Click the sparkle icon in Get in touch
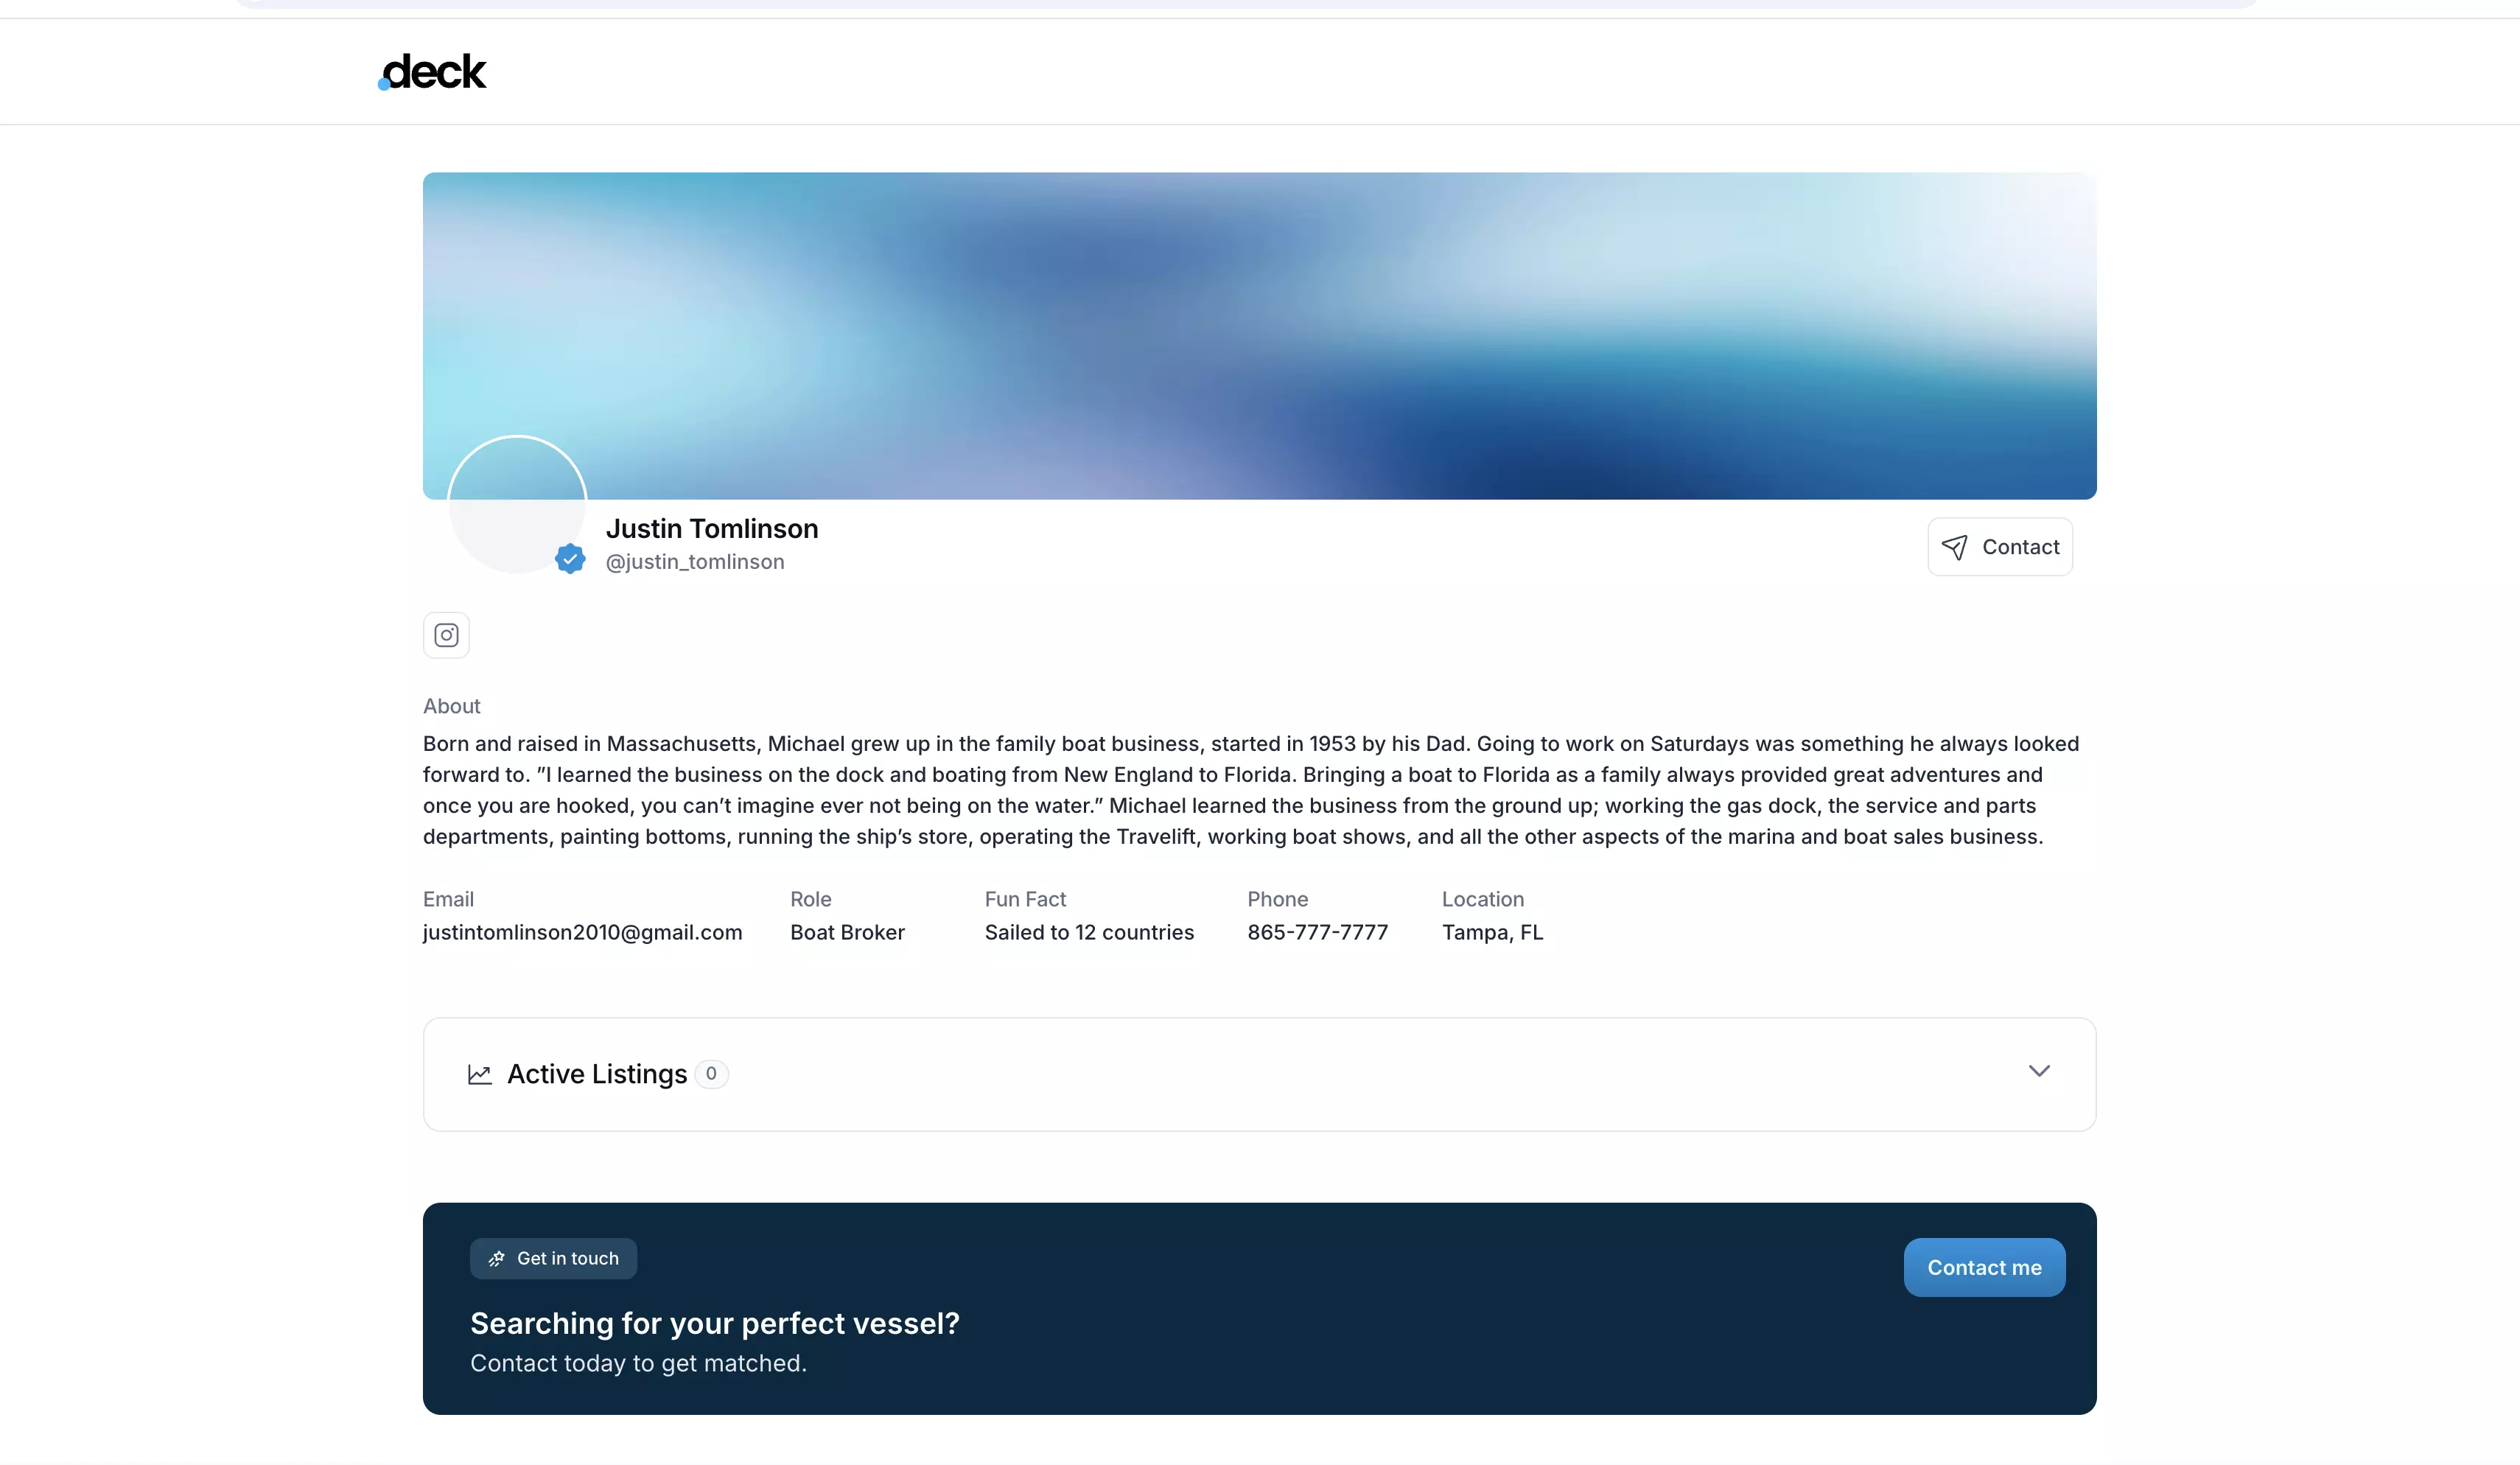The image size is (2520, 1465). (x=496, y=1259)
